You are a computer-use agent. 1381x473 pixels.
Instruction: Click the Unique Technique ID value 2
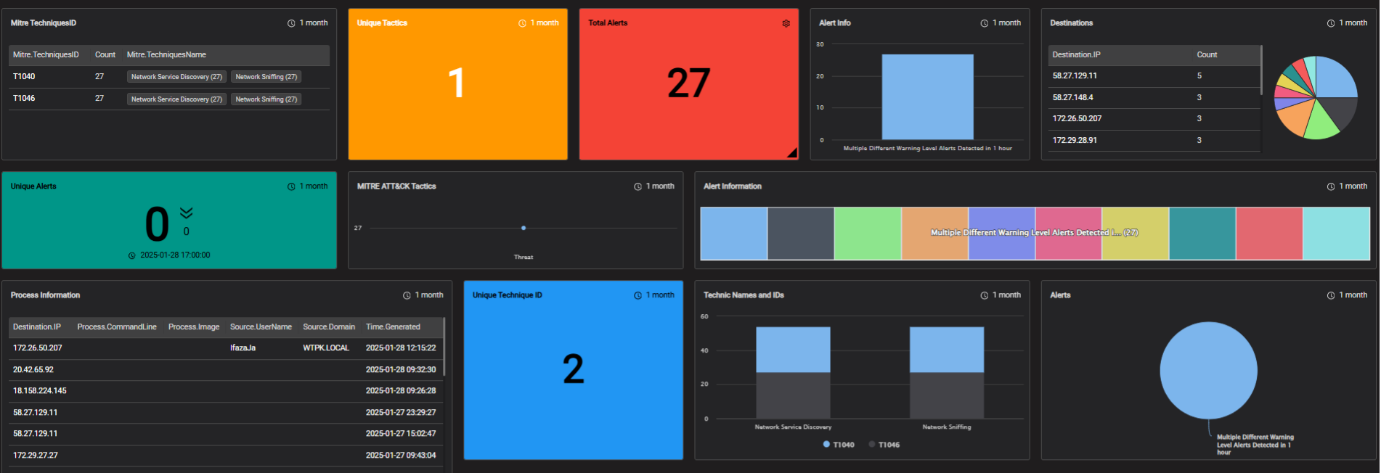[x=573, y=369]
